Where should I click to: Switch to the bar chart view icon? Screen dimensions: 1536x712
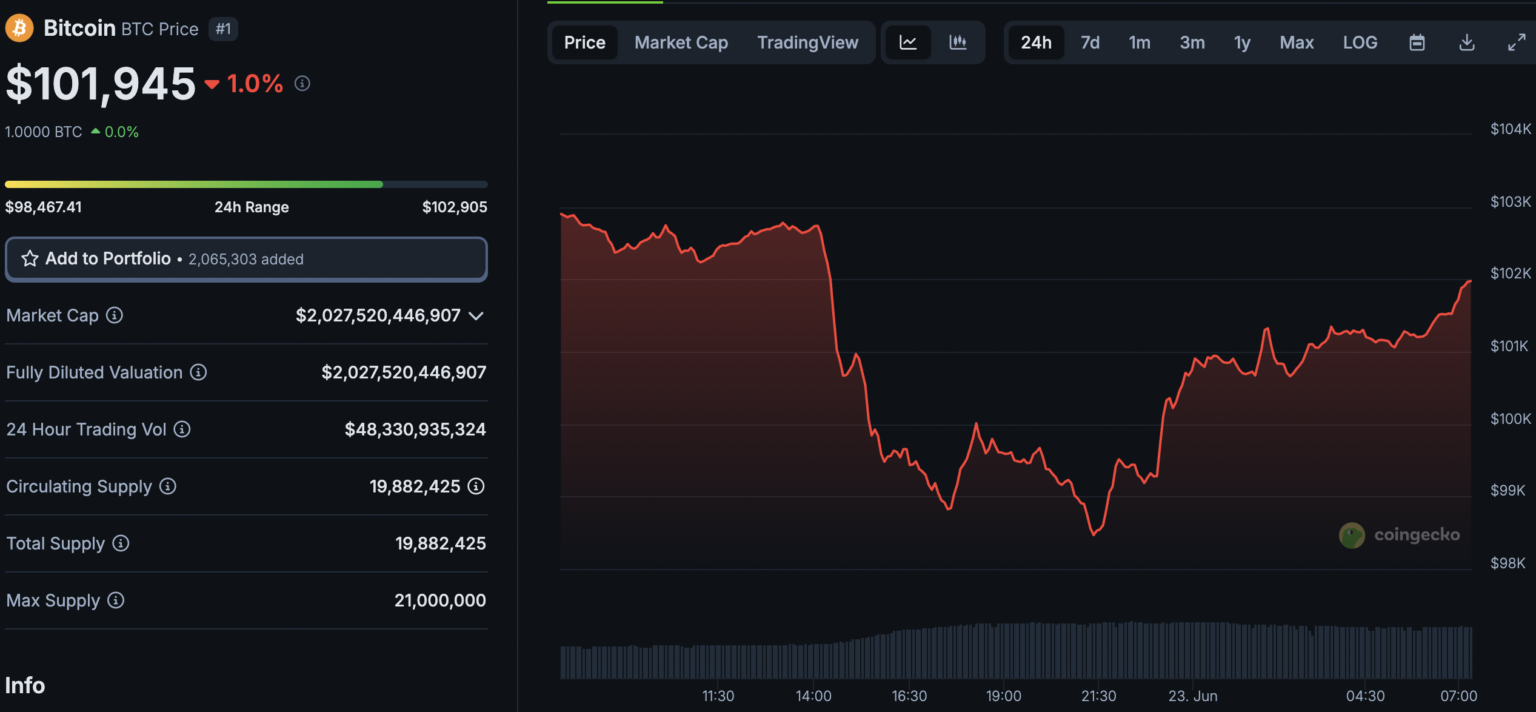pyautogui.click(x=957, y=42)
